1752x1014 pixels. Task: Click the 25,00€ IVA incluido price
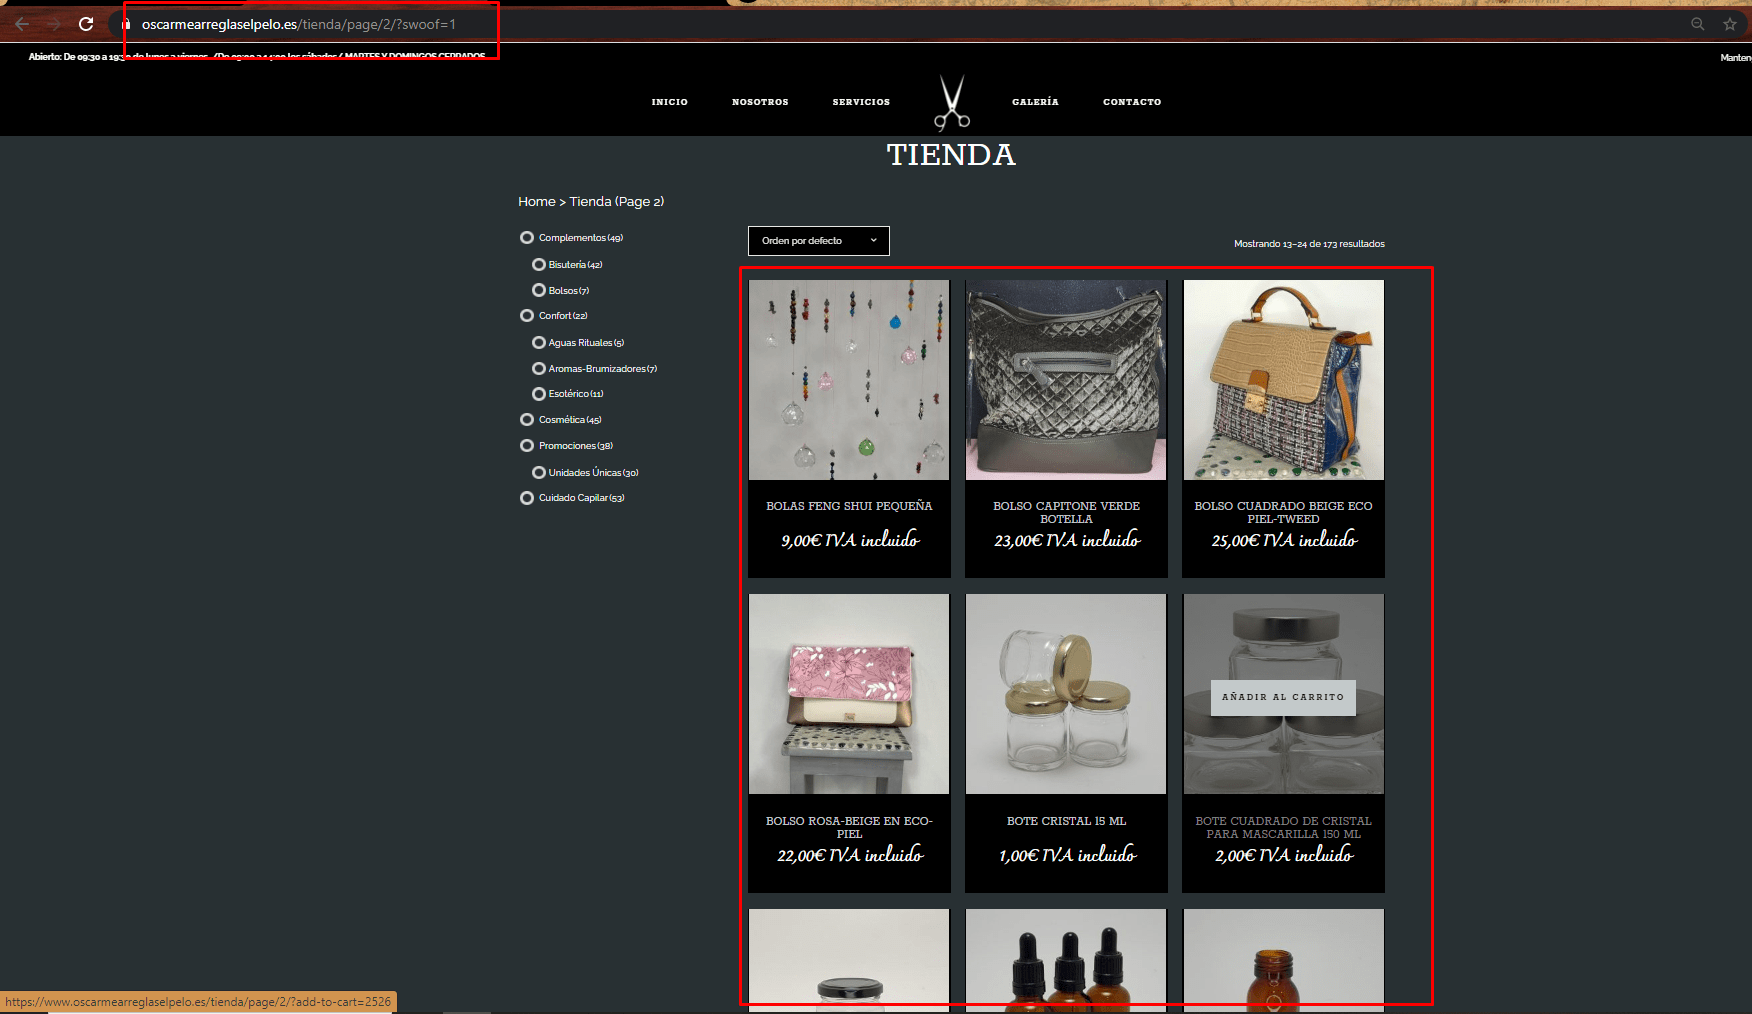coord(1284,540)
